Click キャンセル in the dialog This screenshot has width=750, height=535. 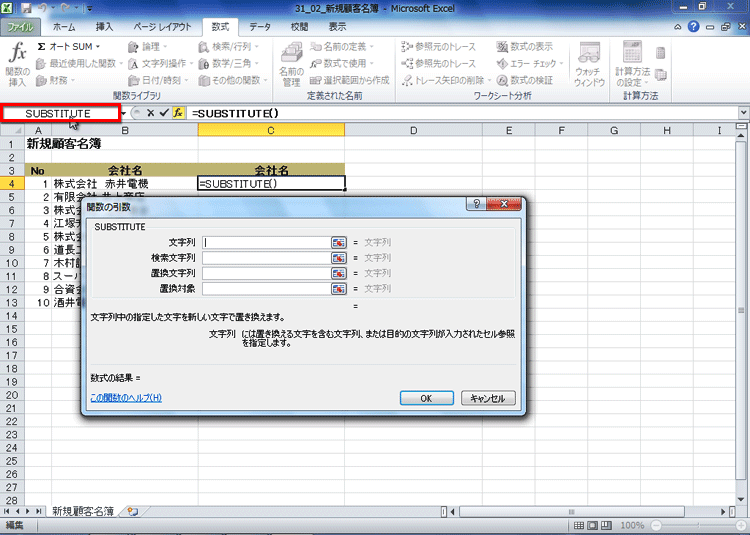coord(488,398)
